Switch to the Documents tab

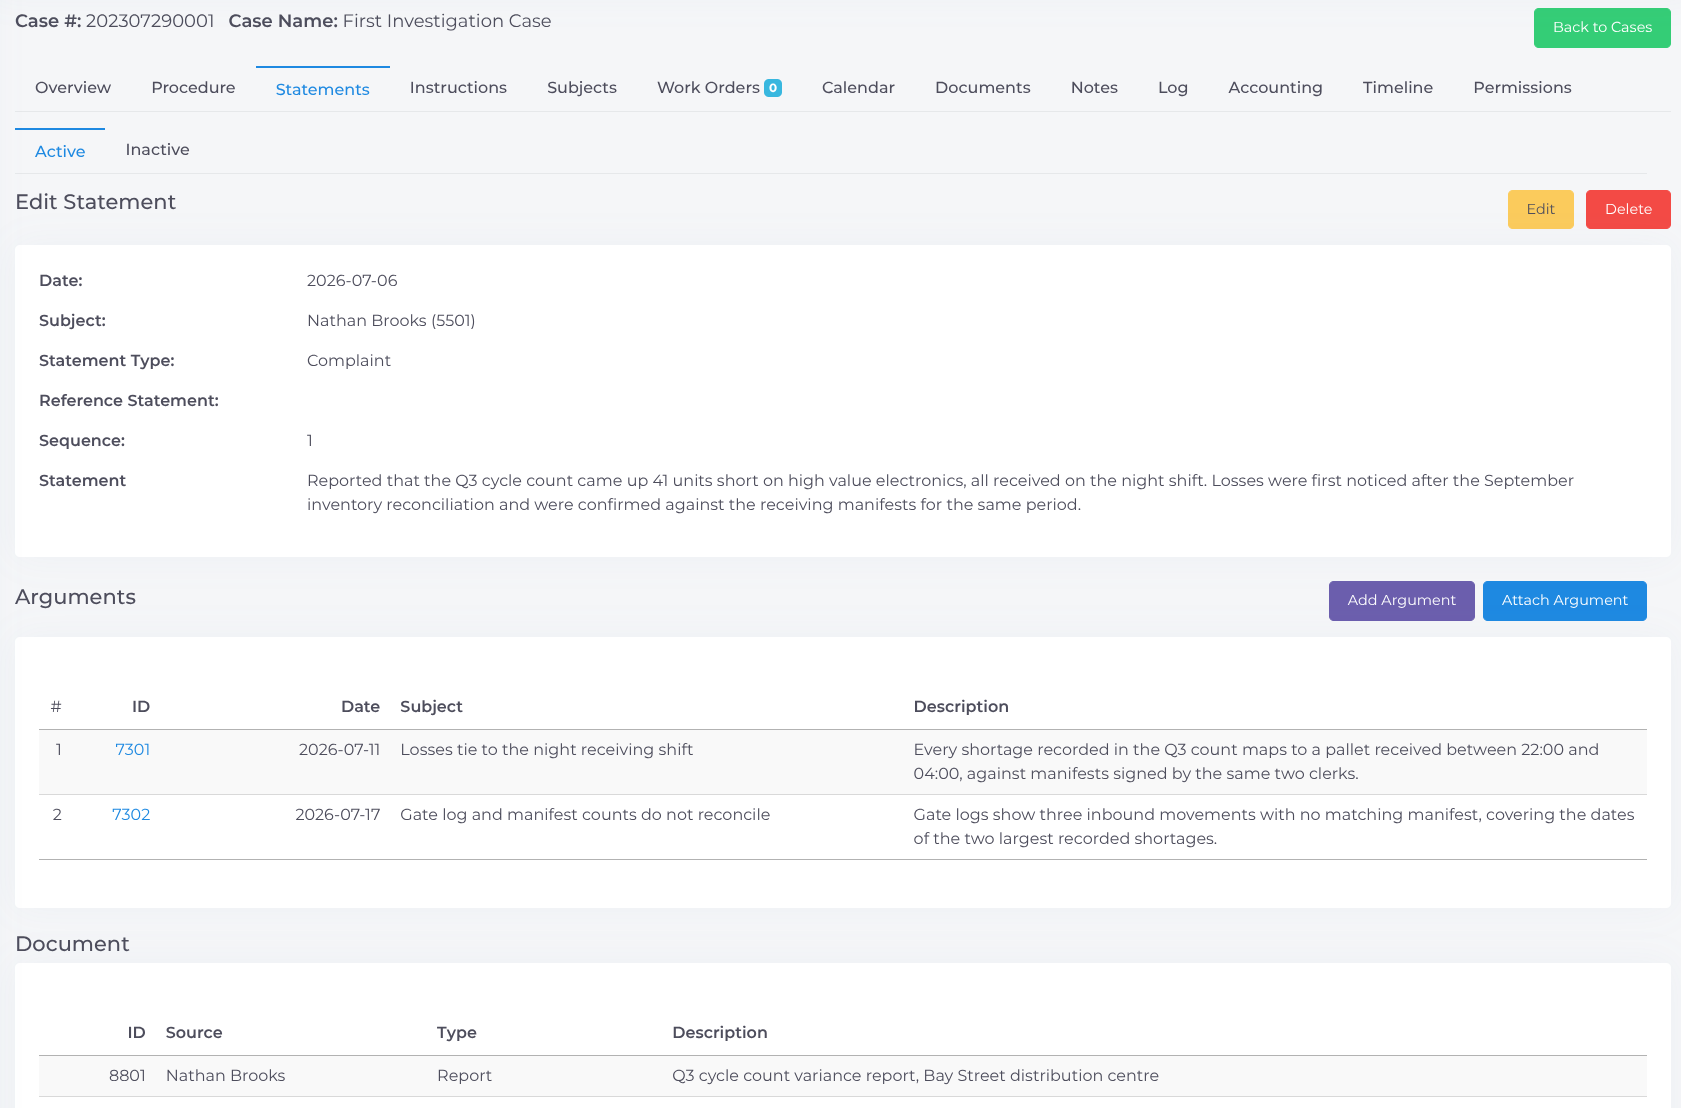tap(982, 88)
